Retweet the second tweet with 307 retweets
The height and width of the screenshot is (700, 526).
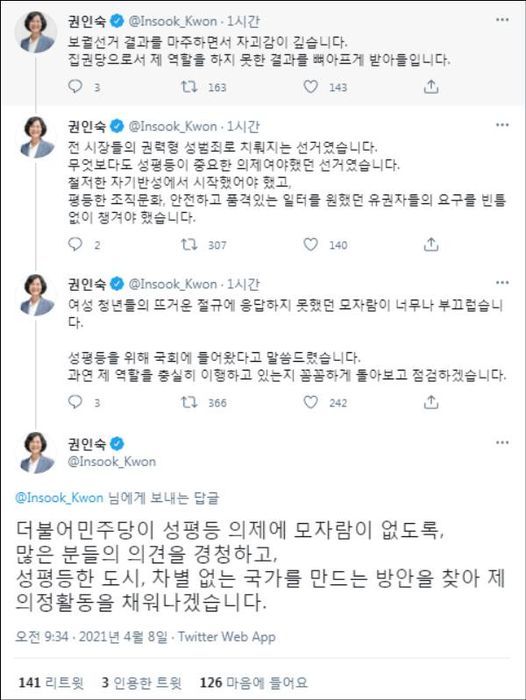tap(188, 244)
